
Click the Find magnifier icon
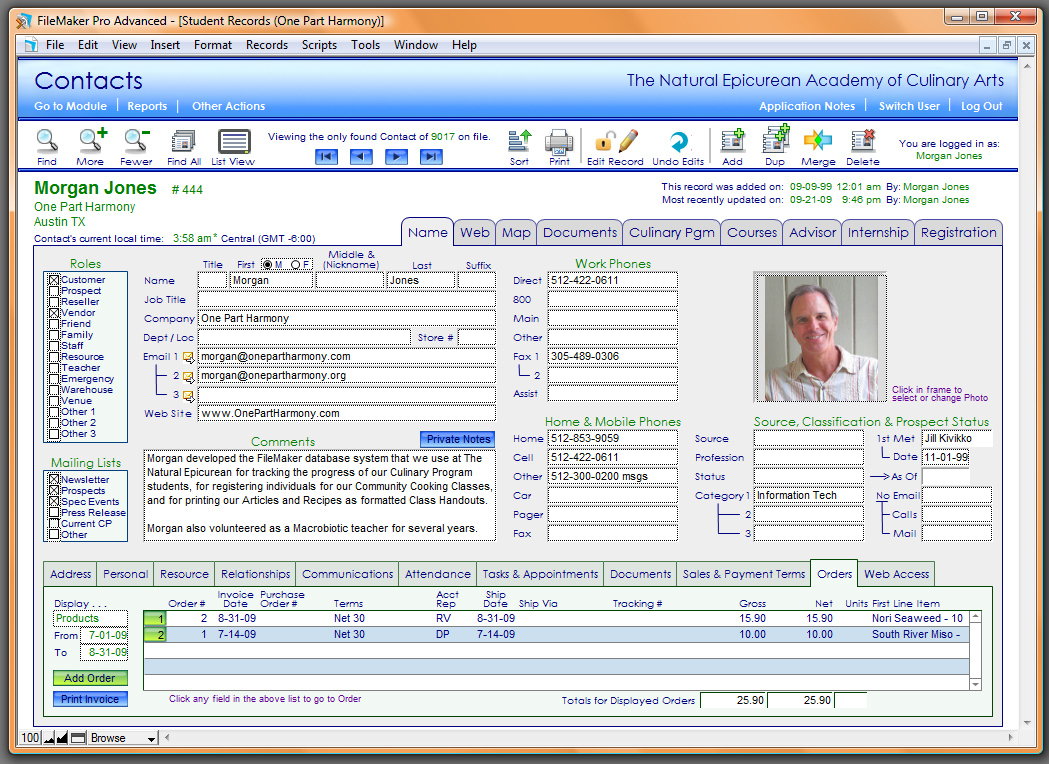46,141
